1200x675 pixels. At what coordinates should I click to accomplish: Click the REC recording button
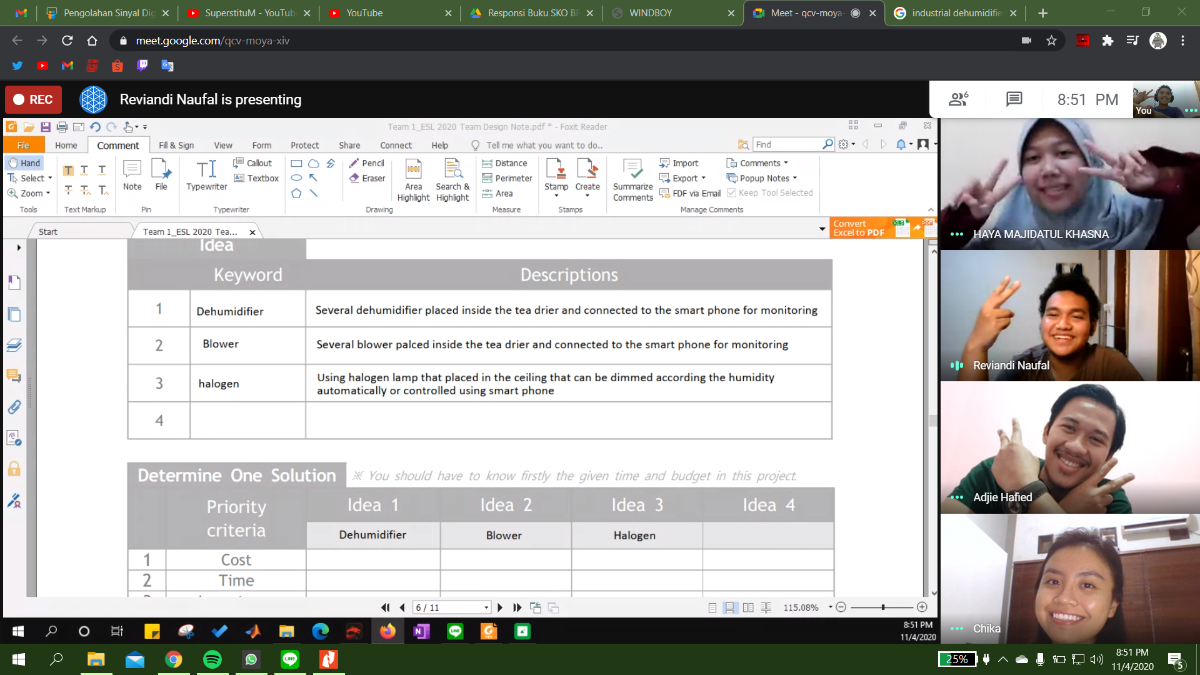33,99
